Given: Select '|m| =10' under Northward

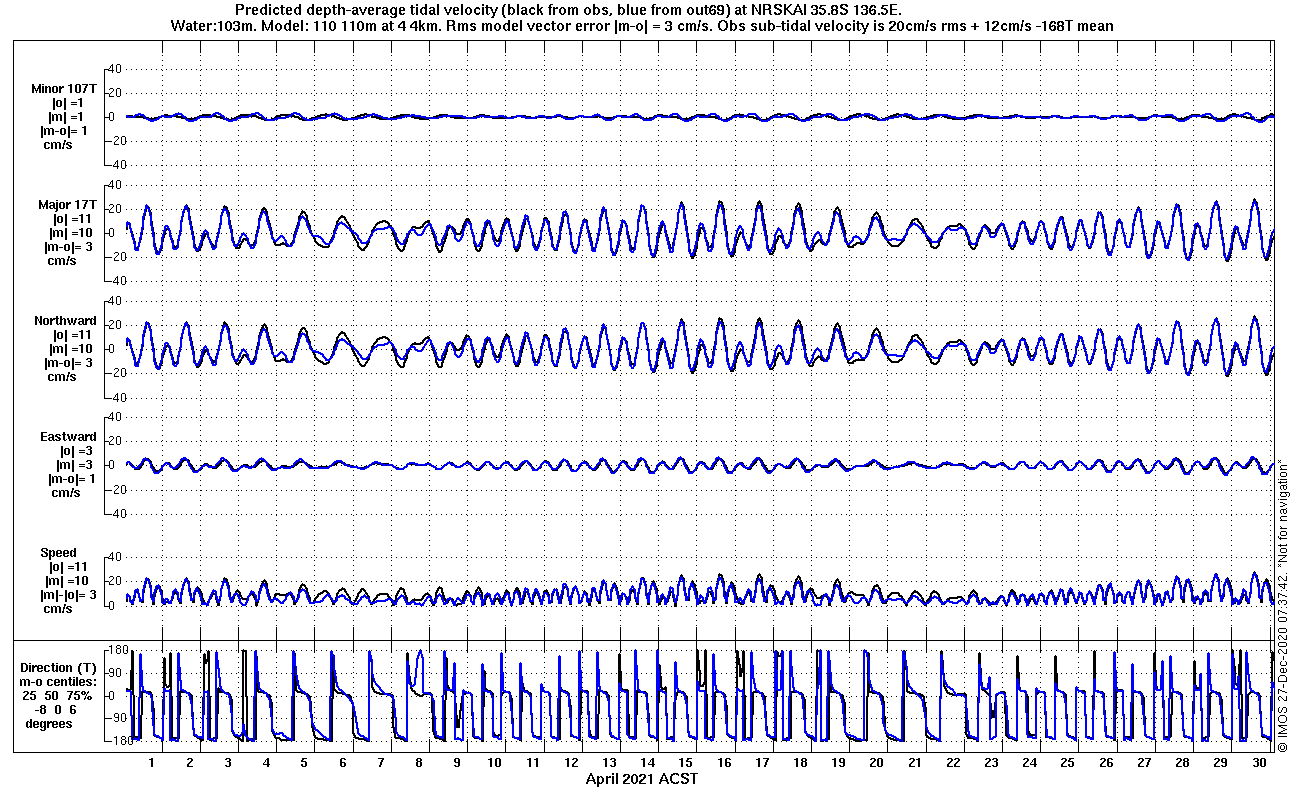Looking at the screenshot, I should (72, 349).
